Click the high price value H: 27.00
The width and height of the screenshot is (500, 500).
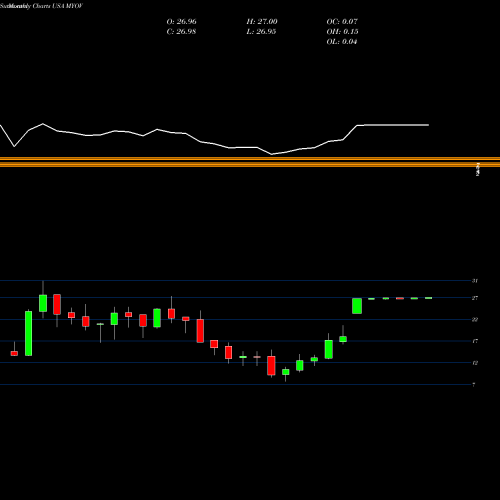point(262,22)
